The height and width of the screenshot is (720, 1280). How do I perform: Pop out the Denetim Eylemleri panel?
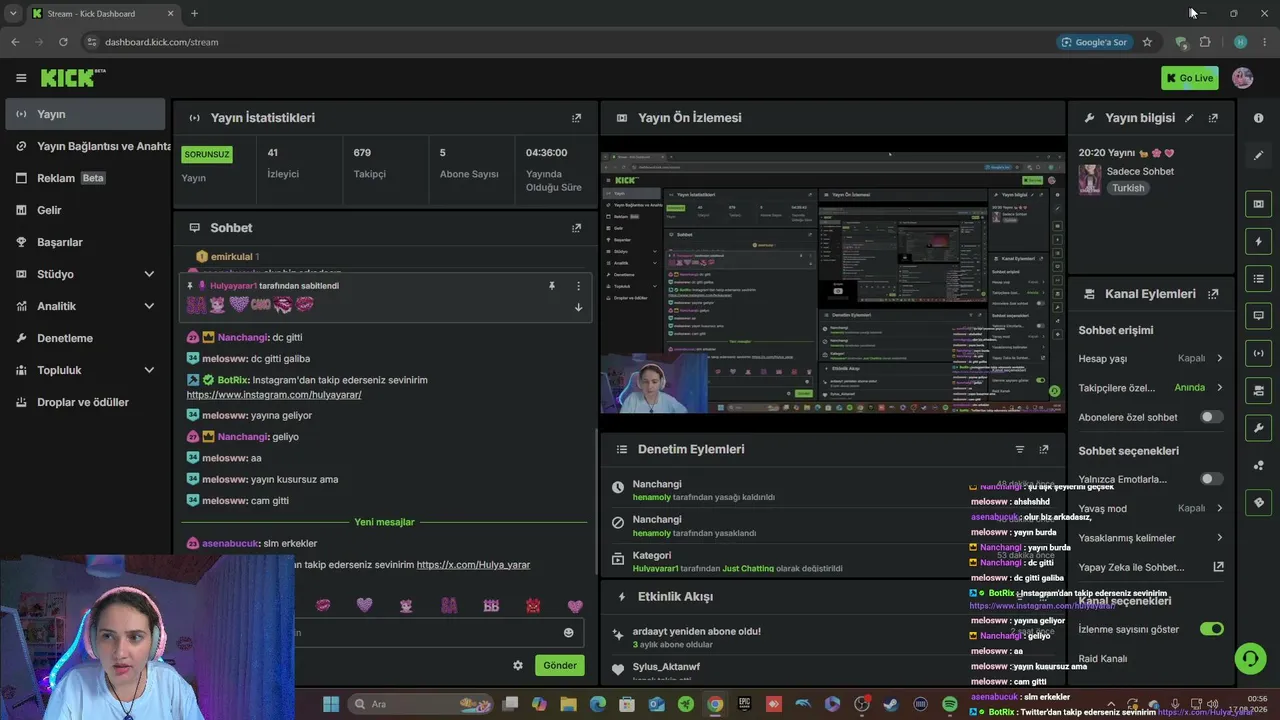pyautogui.click(x=1044, y=450)
